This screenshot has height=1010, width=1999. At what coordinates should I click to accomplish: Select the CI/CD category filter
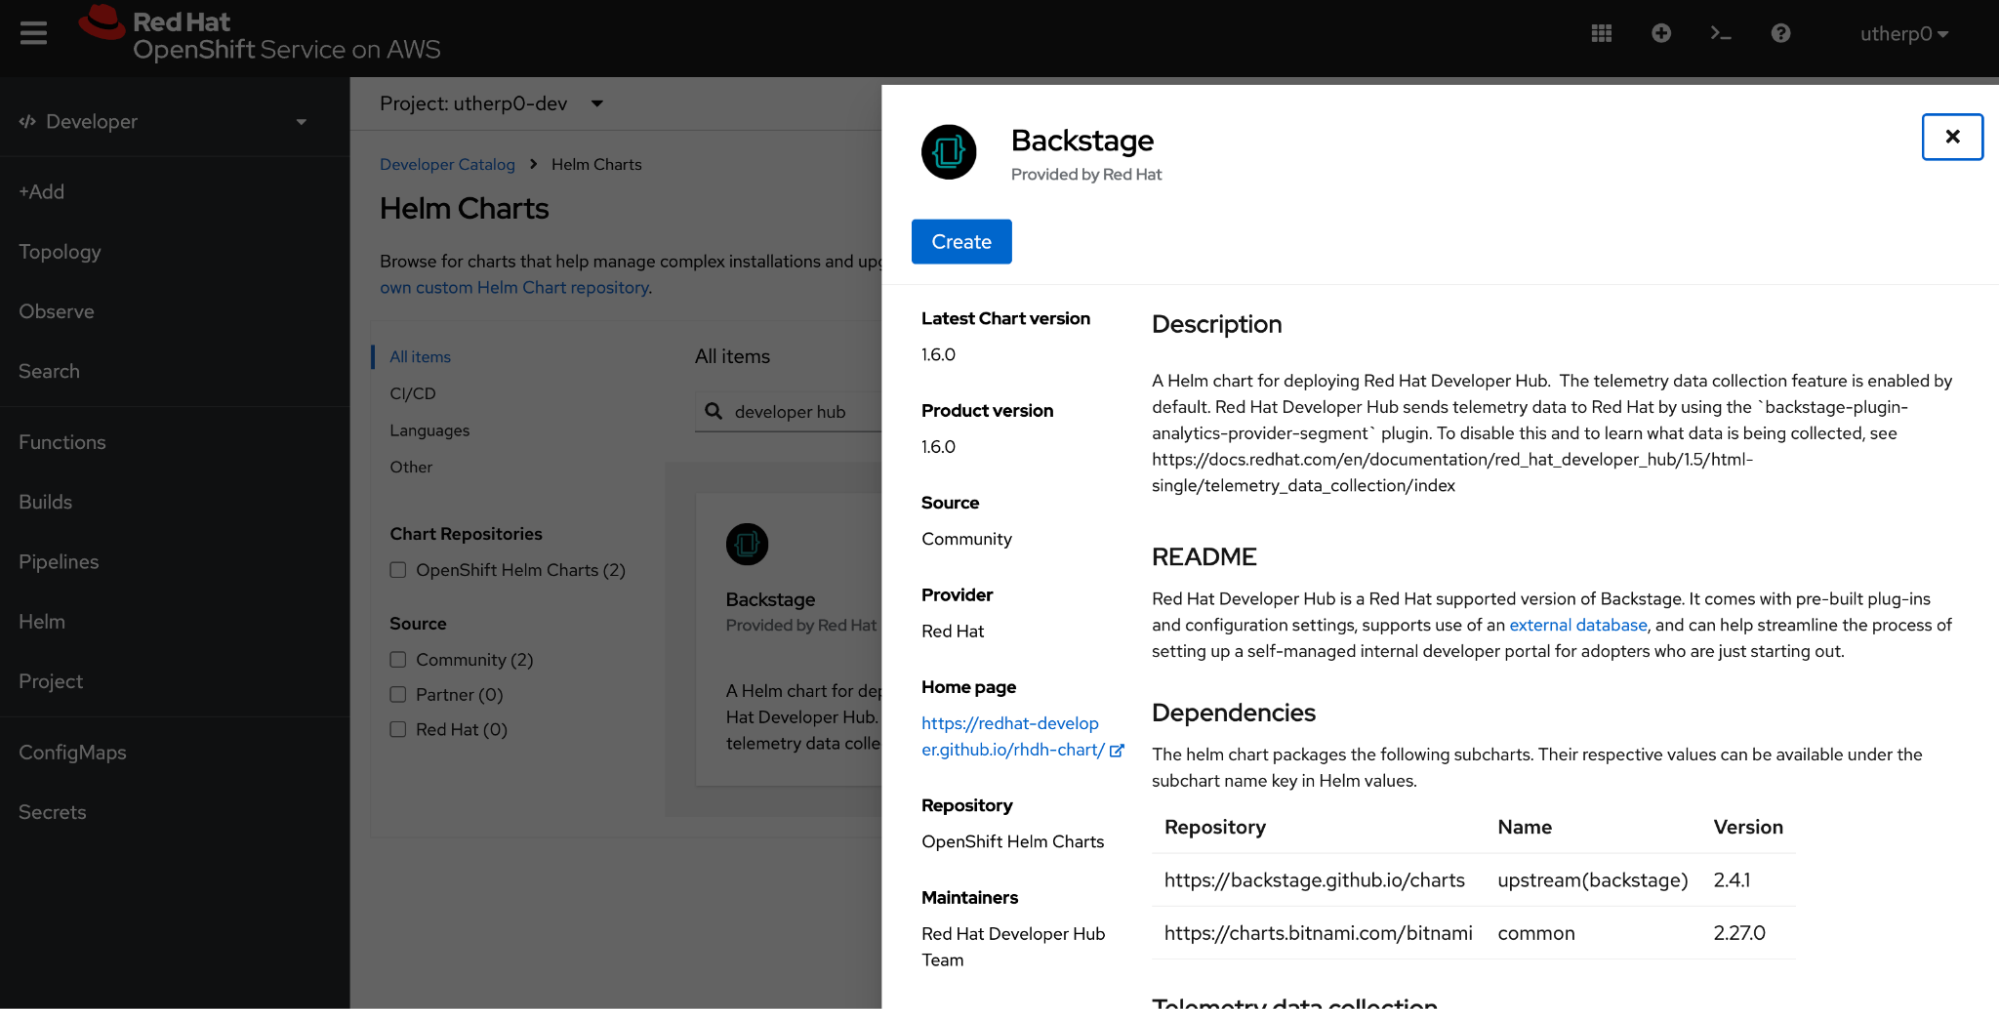click(412, 393)
